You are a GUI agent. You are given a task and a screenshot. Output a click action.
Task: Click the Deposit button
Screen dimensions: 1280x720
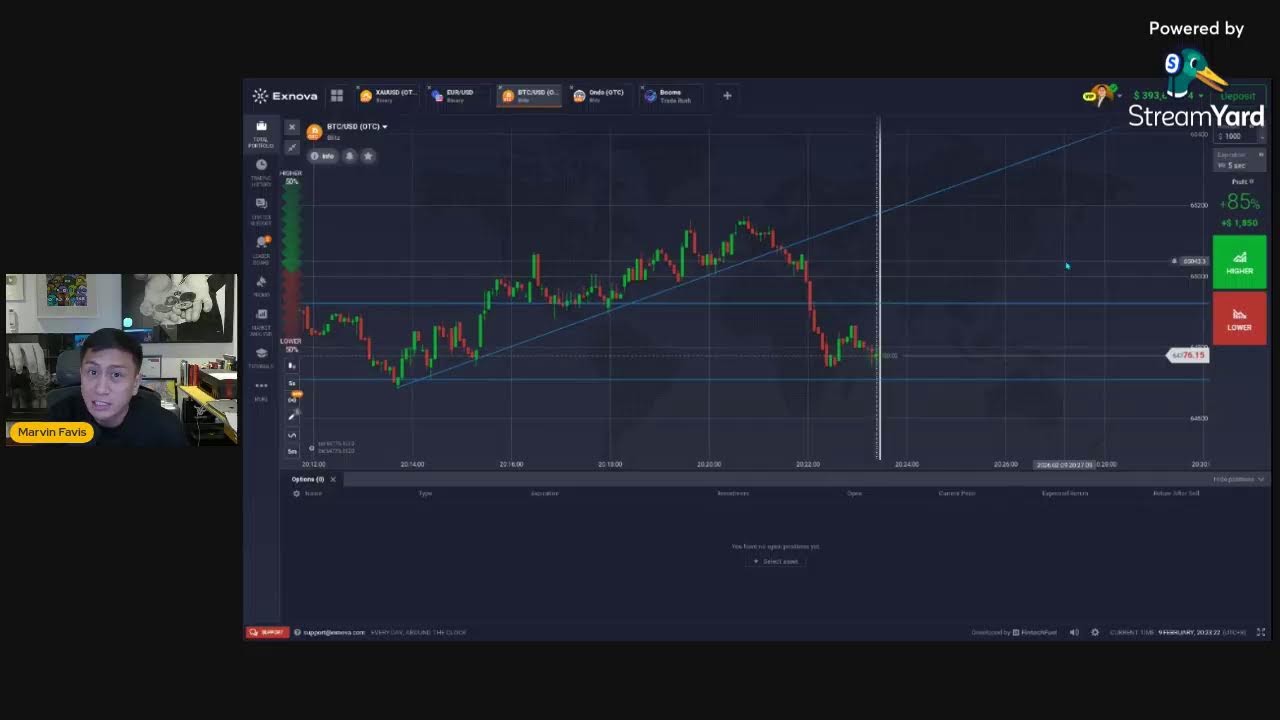pyautogui.click(x=1238, y=96)
